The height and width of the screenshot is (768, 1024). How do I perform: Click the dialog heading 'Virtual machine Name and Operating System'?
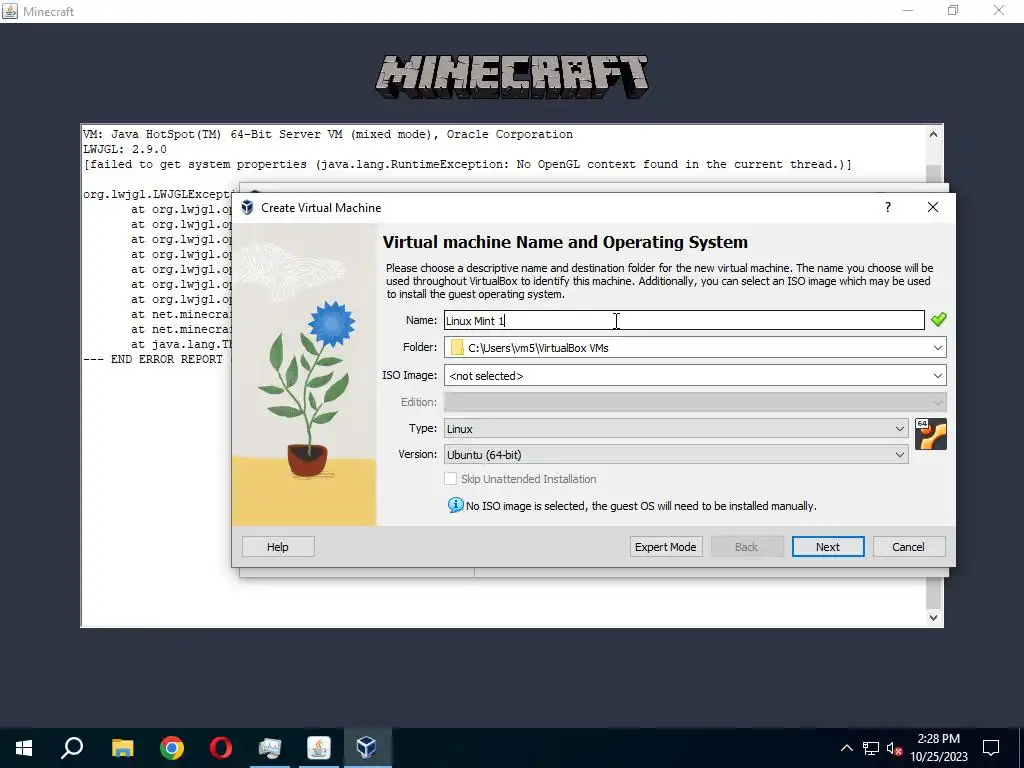coord(565,242)
